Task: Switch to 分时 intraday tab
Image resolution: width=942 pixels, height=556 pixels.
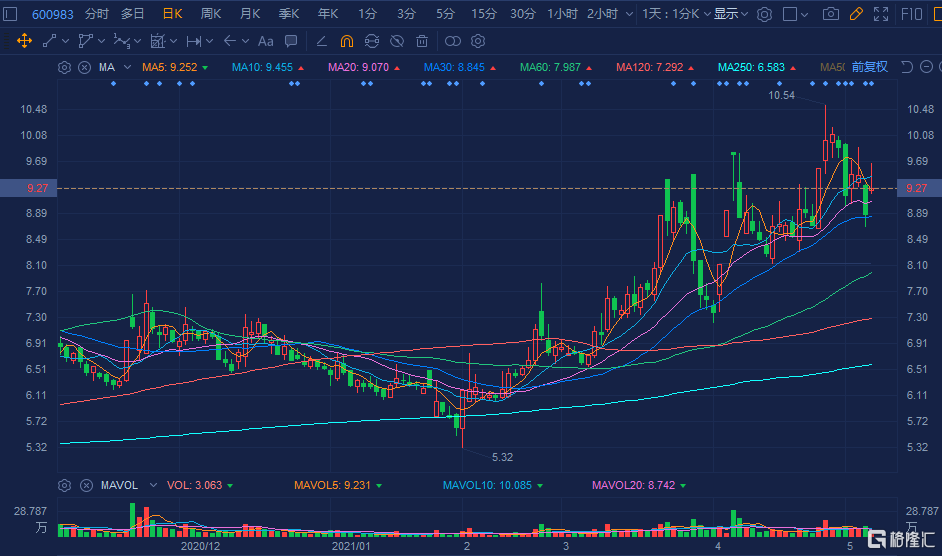Action: point(97,14)
